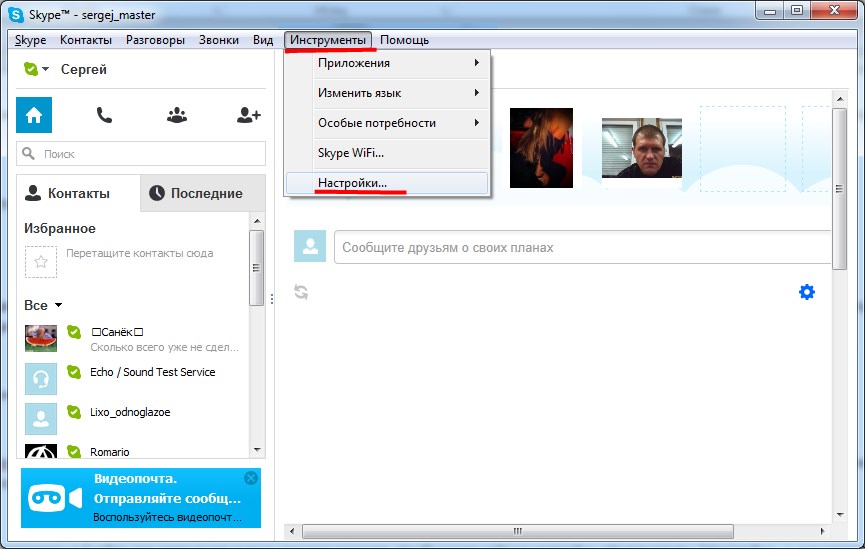Open the Помощь menu
This screenshot has height=549, width=865.
(404, 40)
